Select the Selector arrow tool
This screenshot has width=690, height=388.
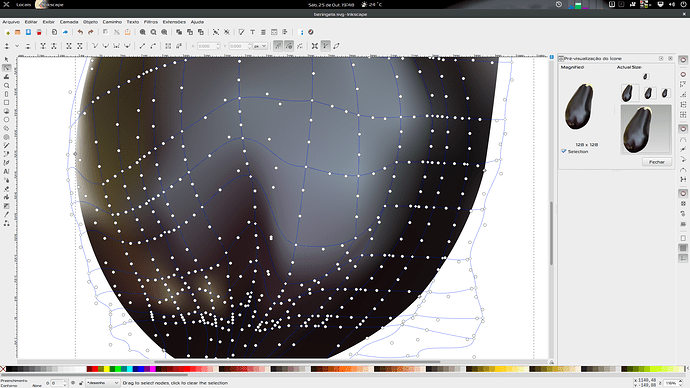point(6,59)
